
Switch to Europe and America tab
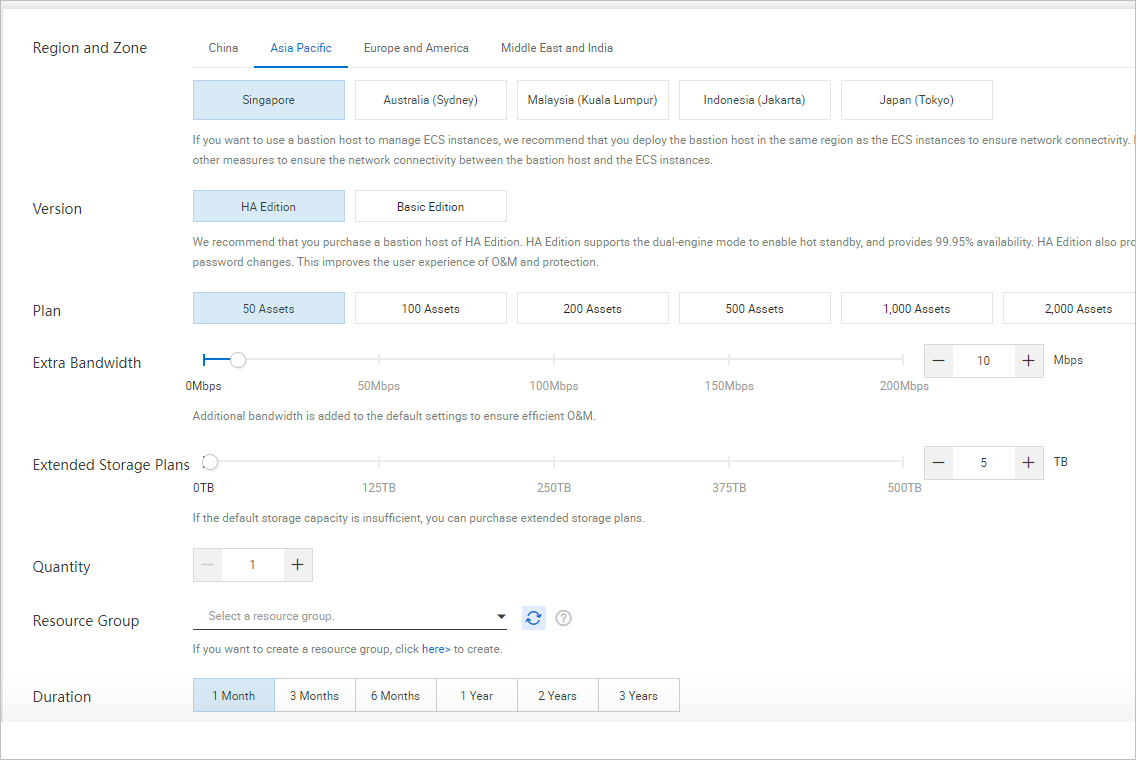[416, 48]
